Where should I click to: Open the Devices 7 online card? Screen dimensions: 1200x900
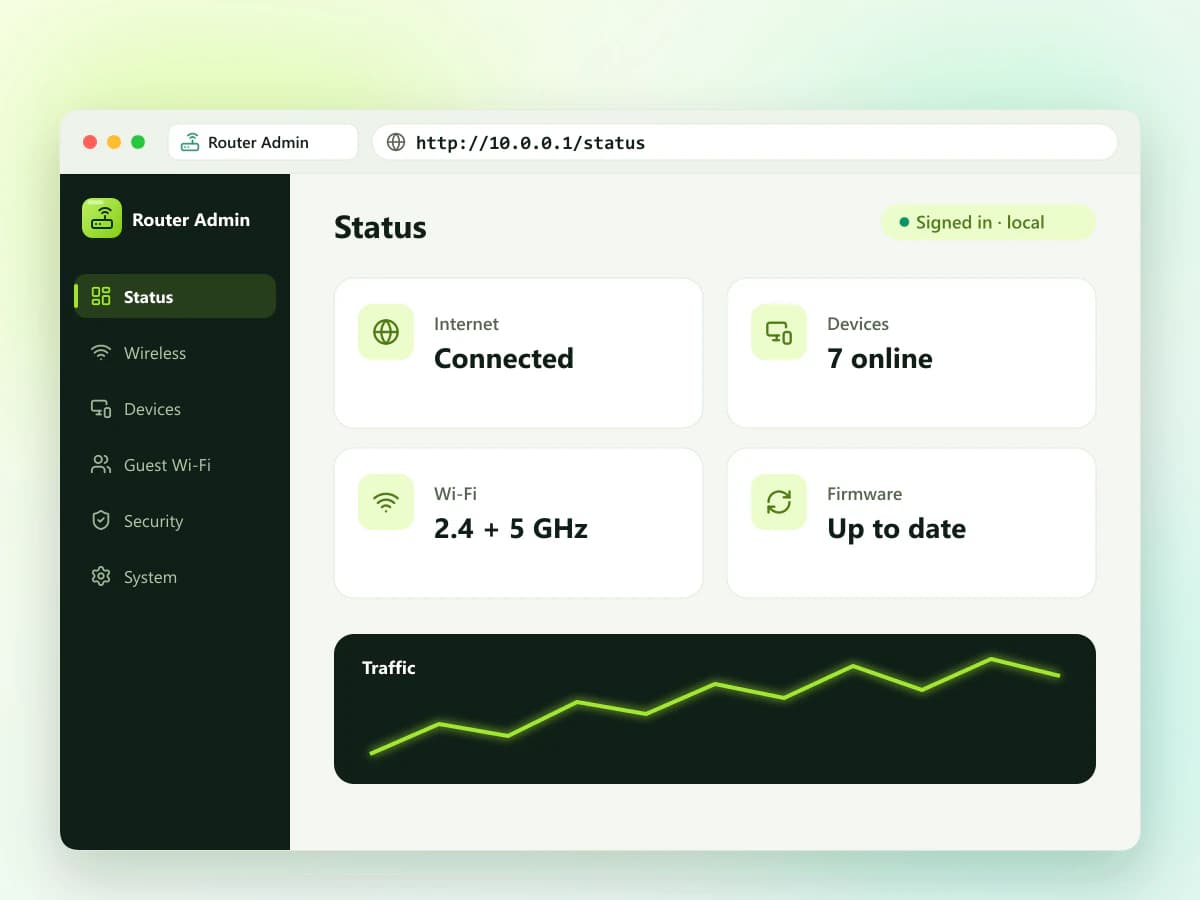tap(911, 353)
